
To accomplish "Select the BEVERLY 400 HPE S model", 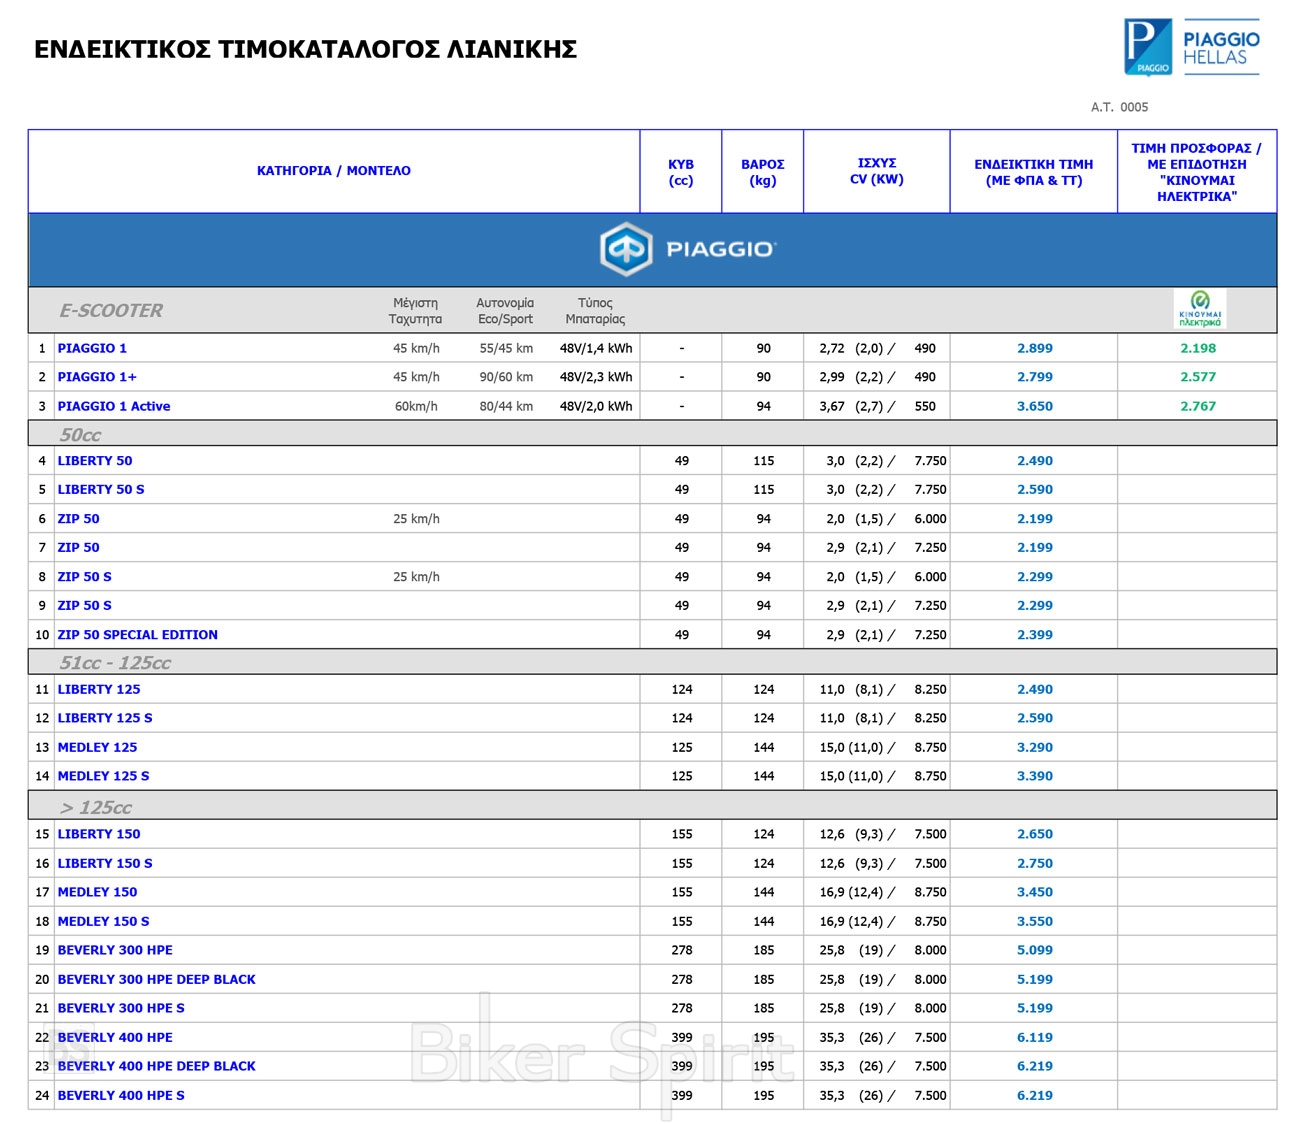I will (121, 1096).
